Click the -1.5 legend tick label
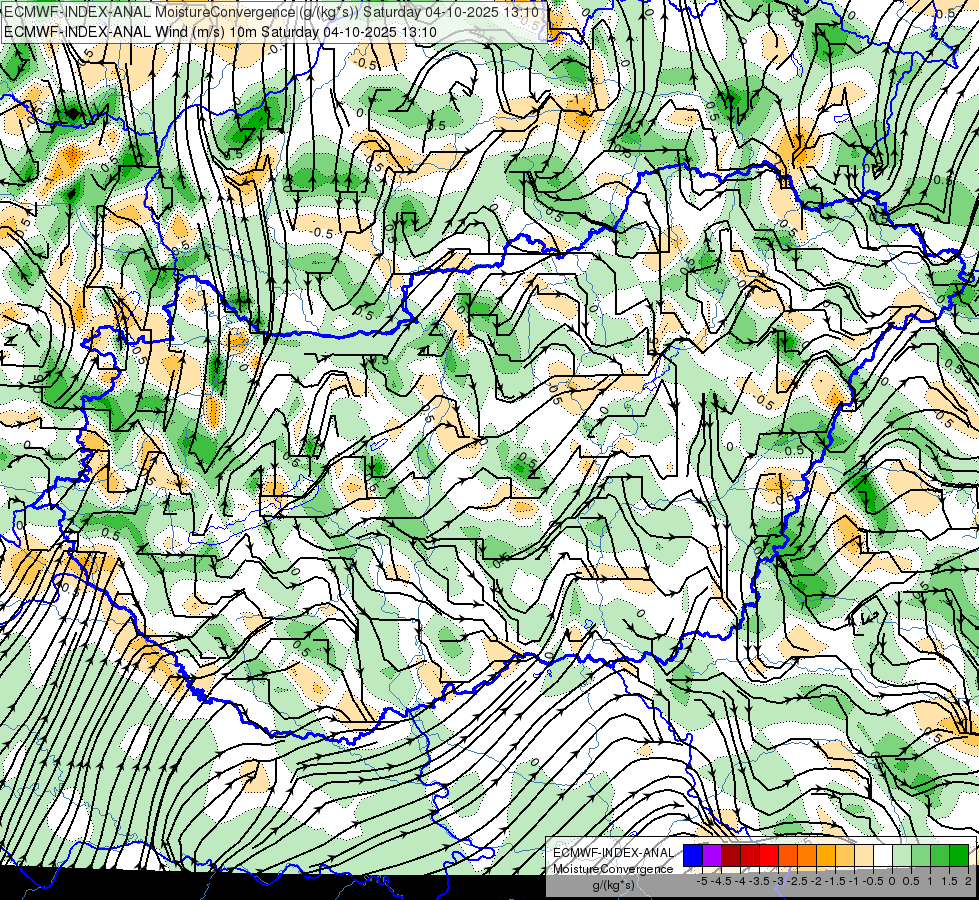Image resolution: width=979 pixels, height=900 pixels. (835, 881)
